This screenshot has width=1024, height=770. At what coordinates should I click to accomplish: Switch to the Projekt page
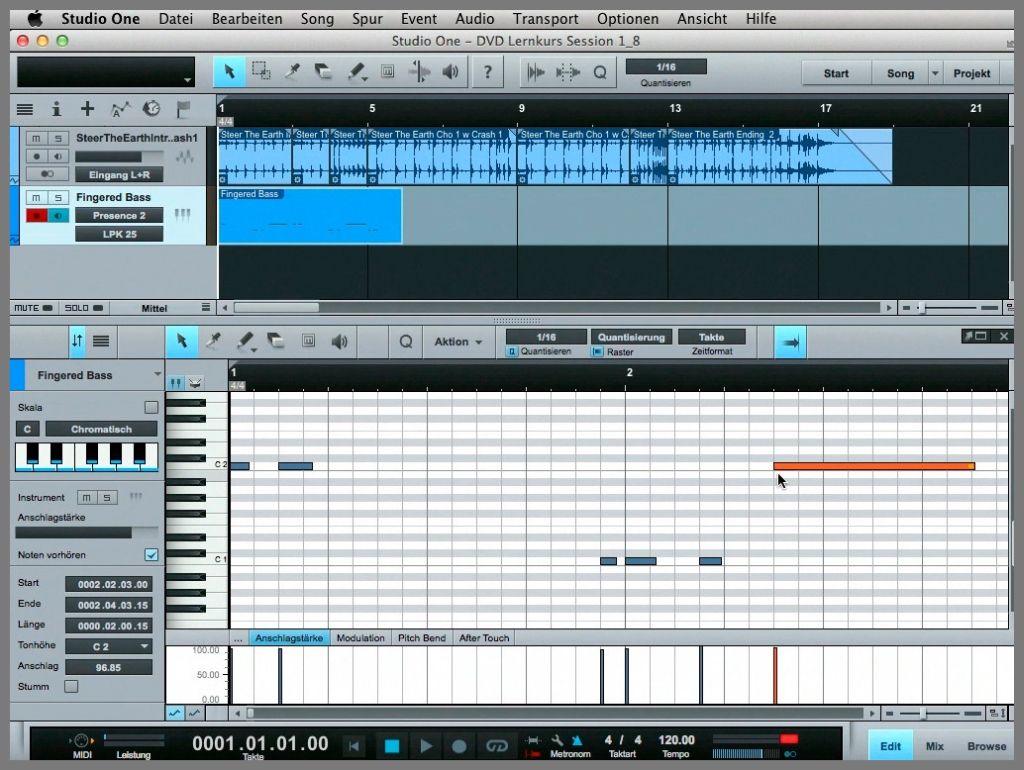[971, 73]
